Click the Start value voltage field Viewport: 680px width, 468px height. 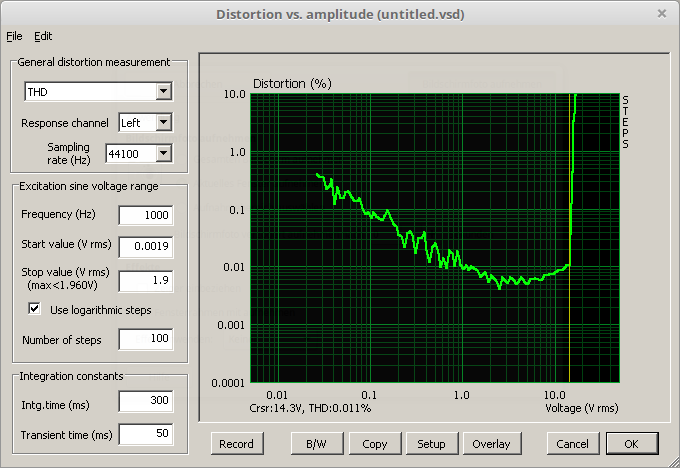click(x=145, y=246)
